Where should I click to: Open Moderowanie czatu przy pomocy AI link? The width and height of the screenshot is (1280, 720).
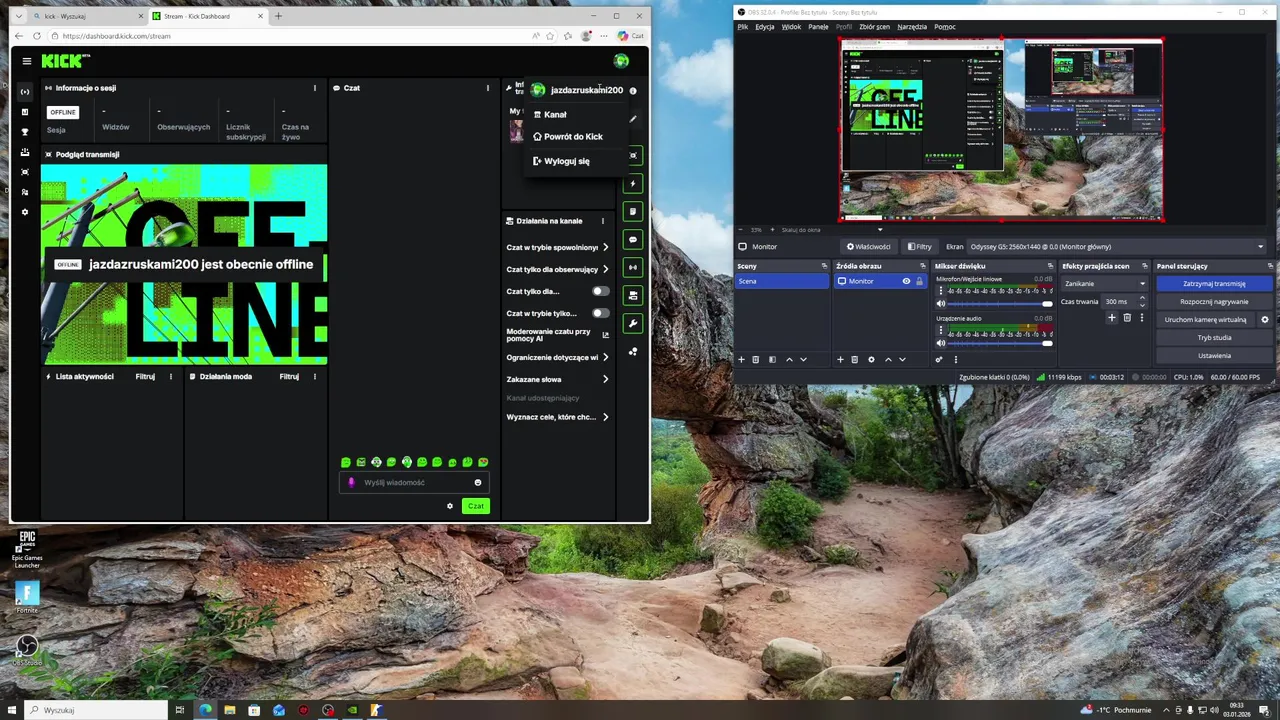click(x=605, y=335)
